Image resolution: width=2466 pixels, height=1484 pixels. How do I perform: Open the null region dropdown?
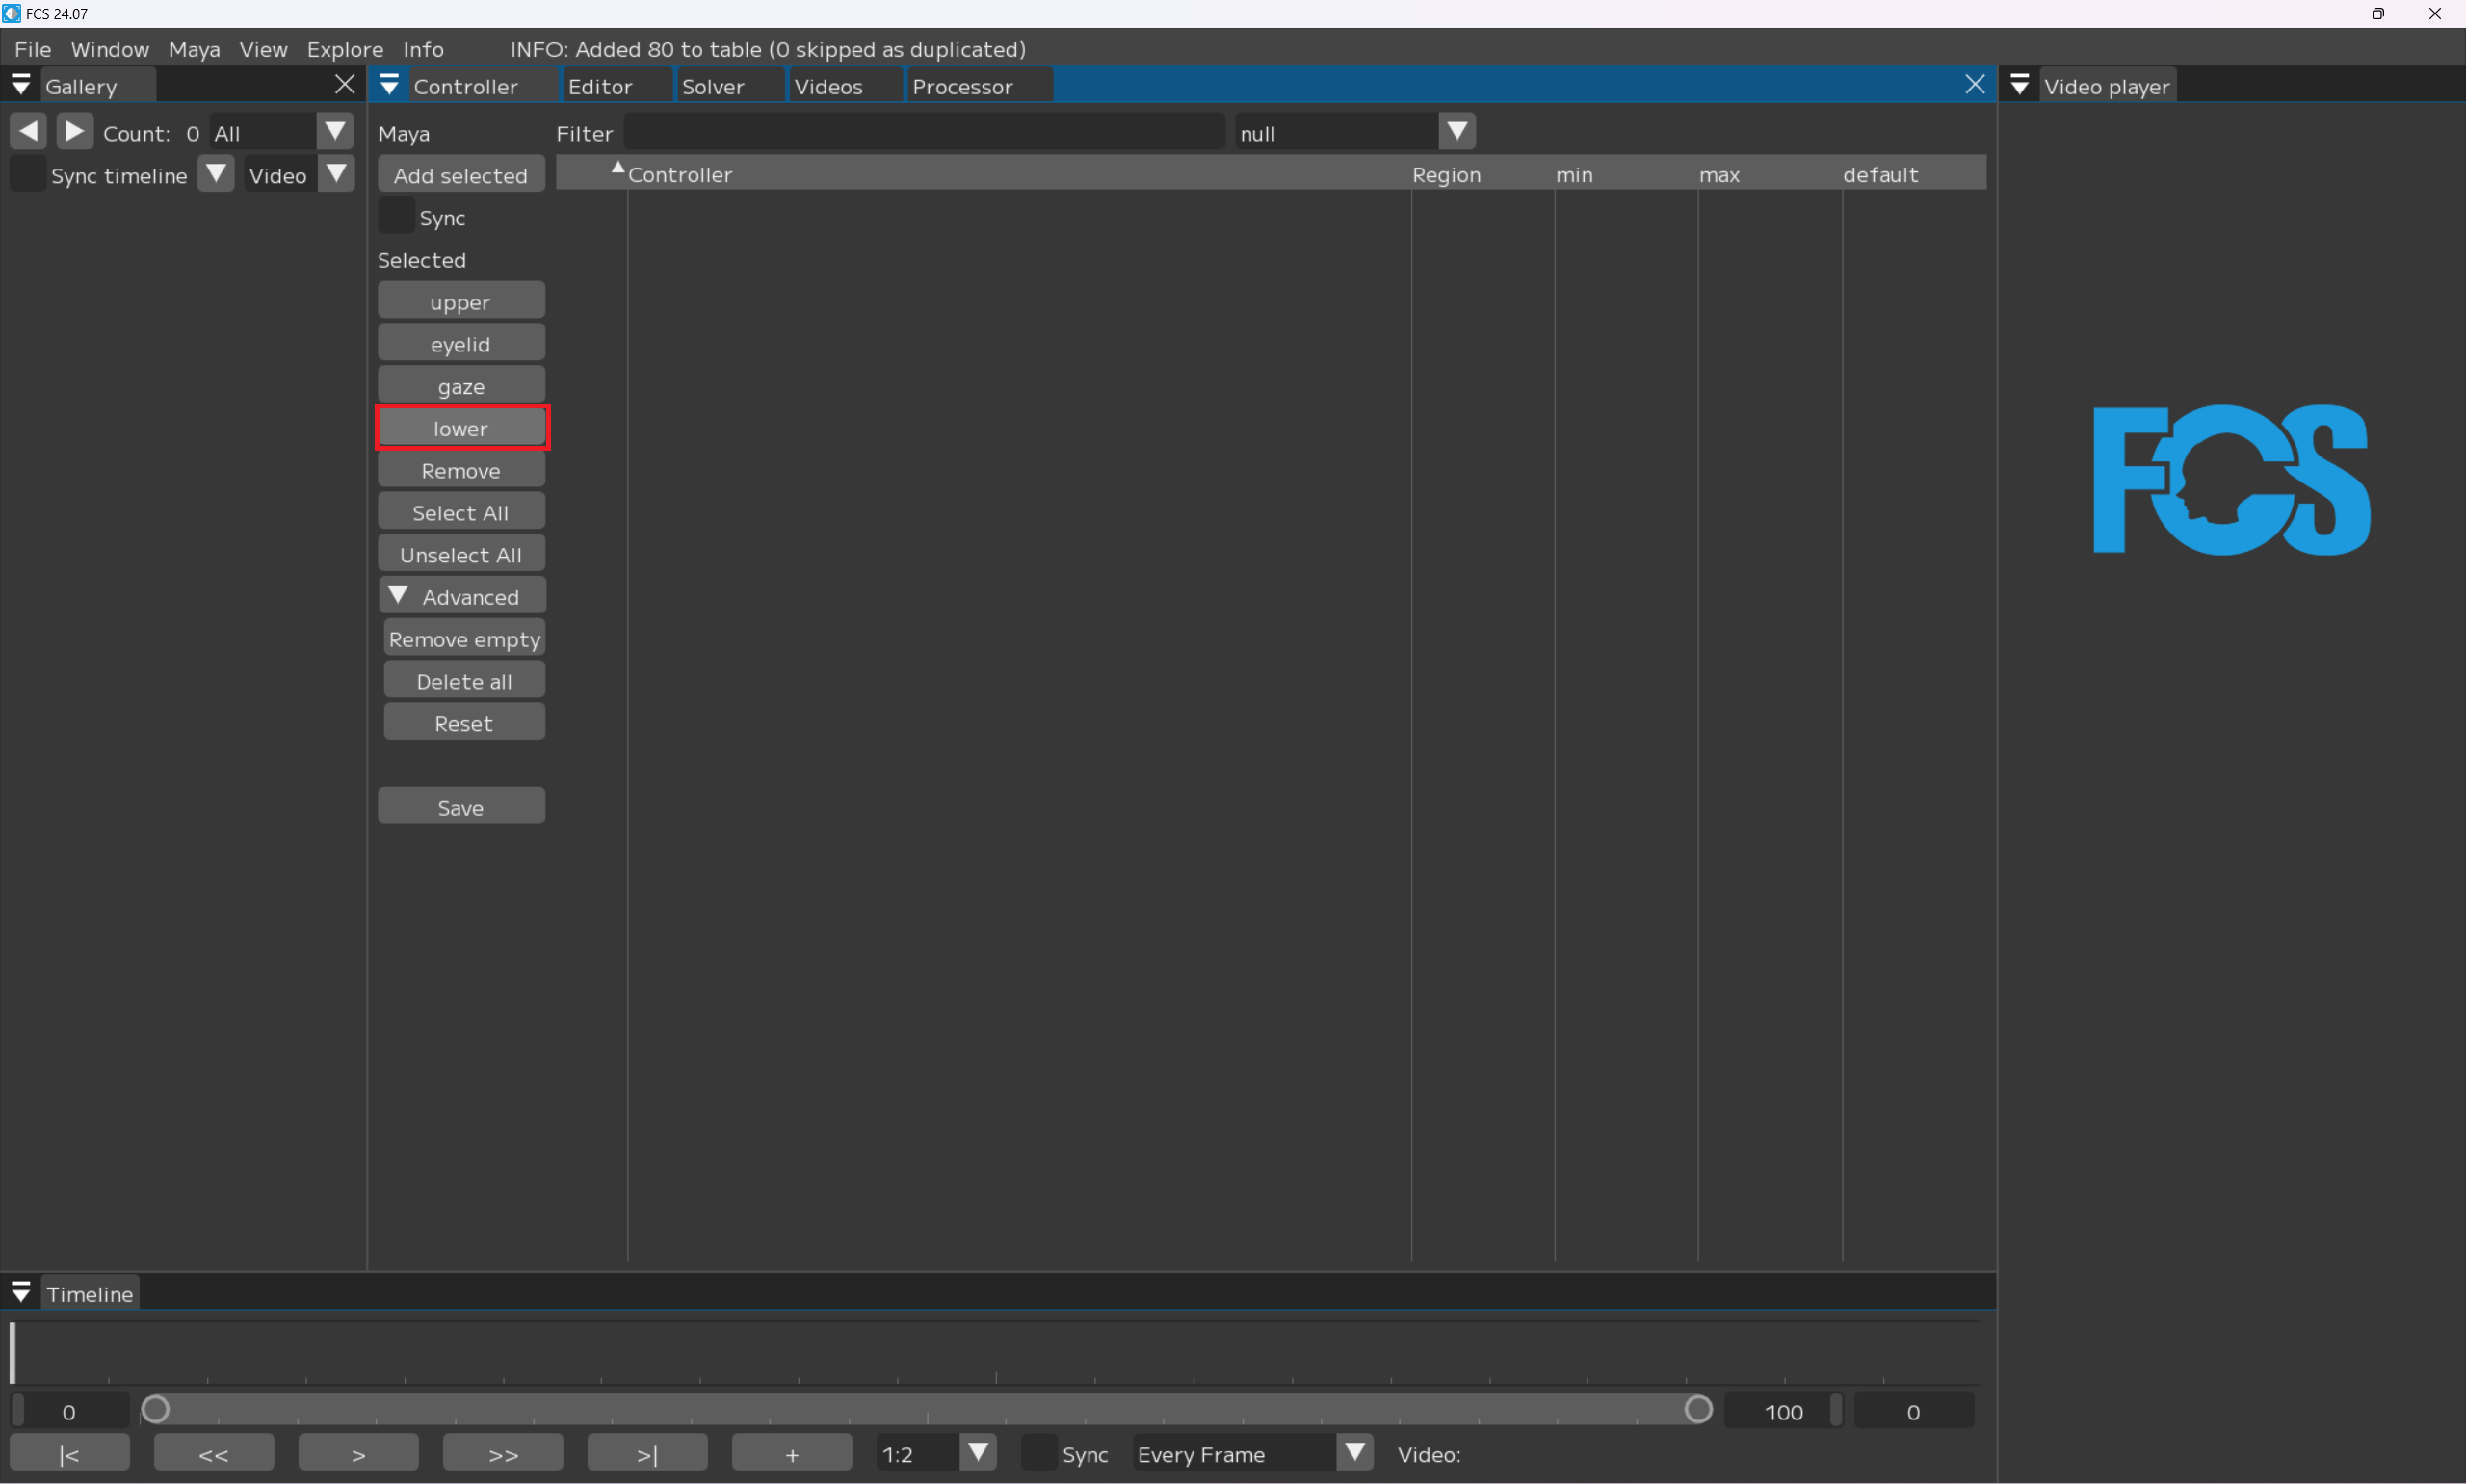point(1456,132)
